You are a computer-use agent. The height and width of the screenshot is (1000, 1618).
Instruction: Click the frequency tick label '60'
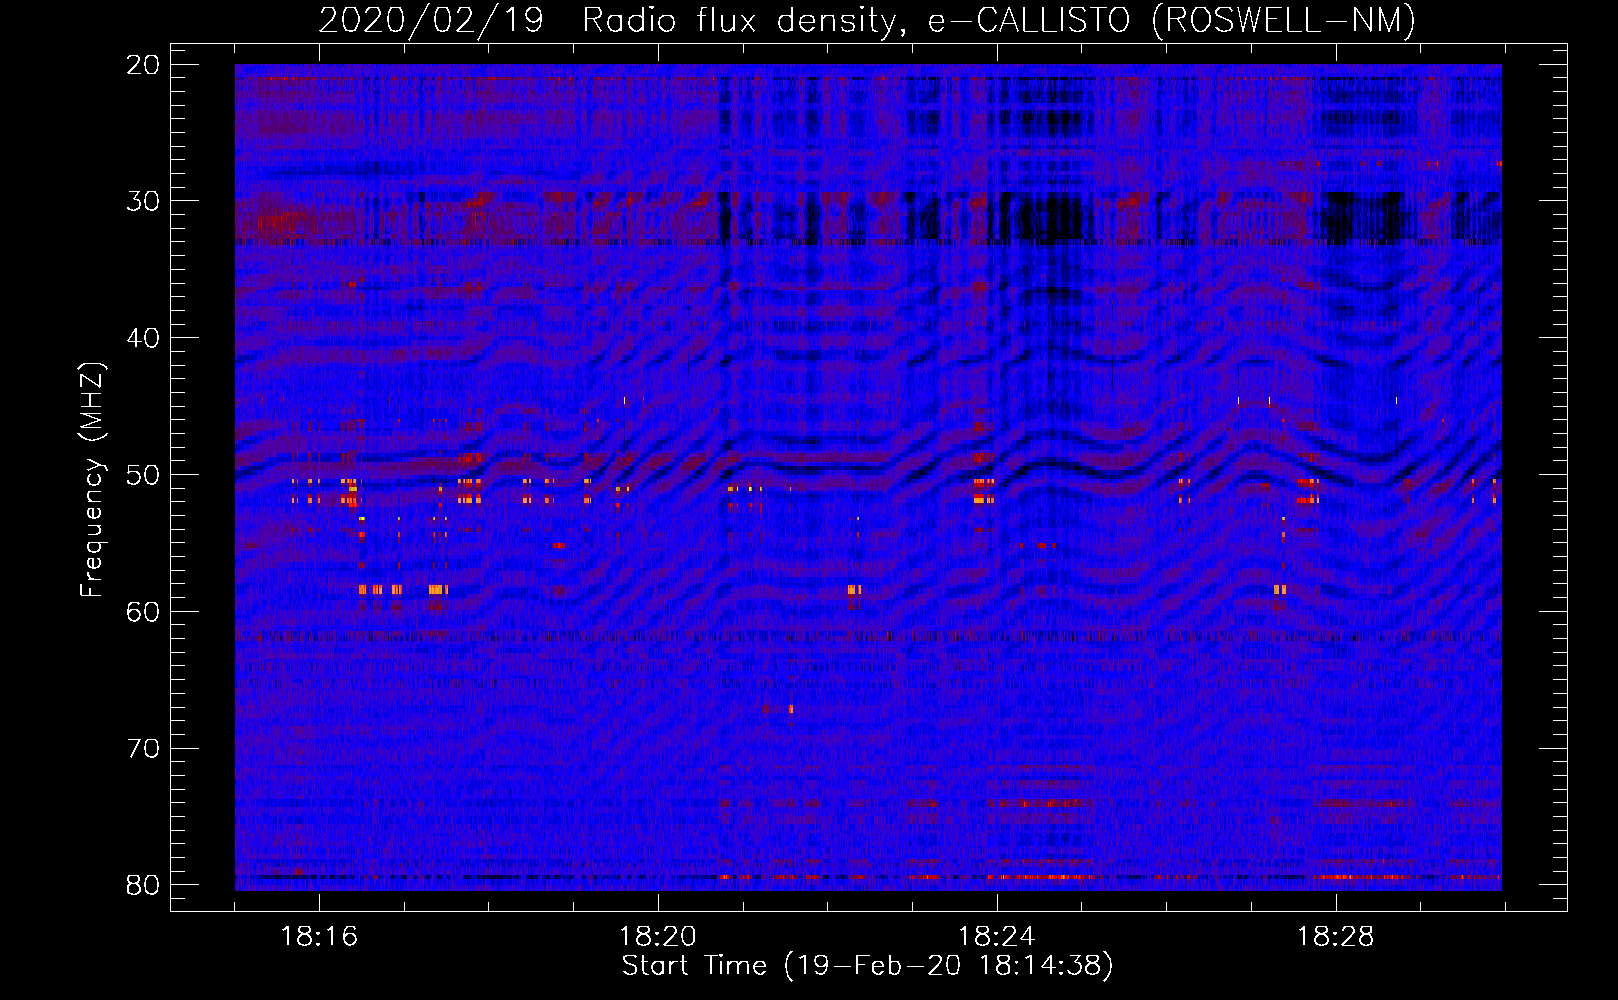[x=144, y=612]
